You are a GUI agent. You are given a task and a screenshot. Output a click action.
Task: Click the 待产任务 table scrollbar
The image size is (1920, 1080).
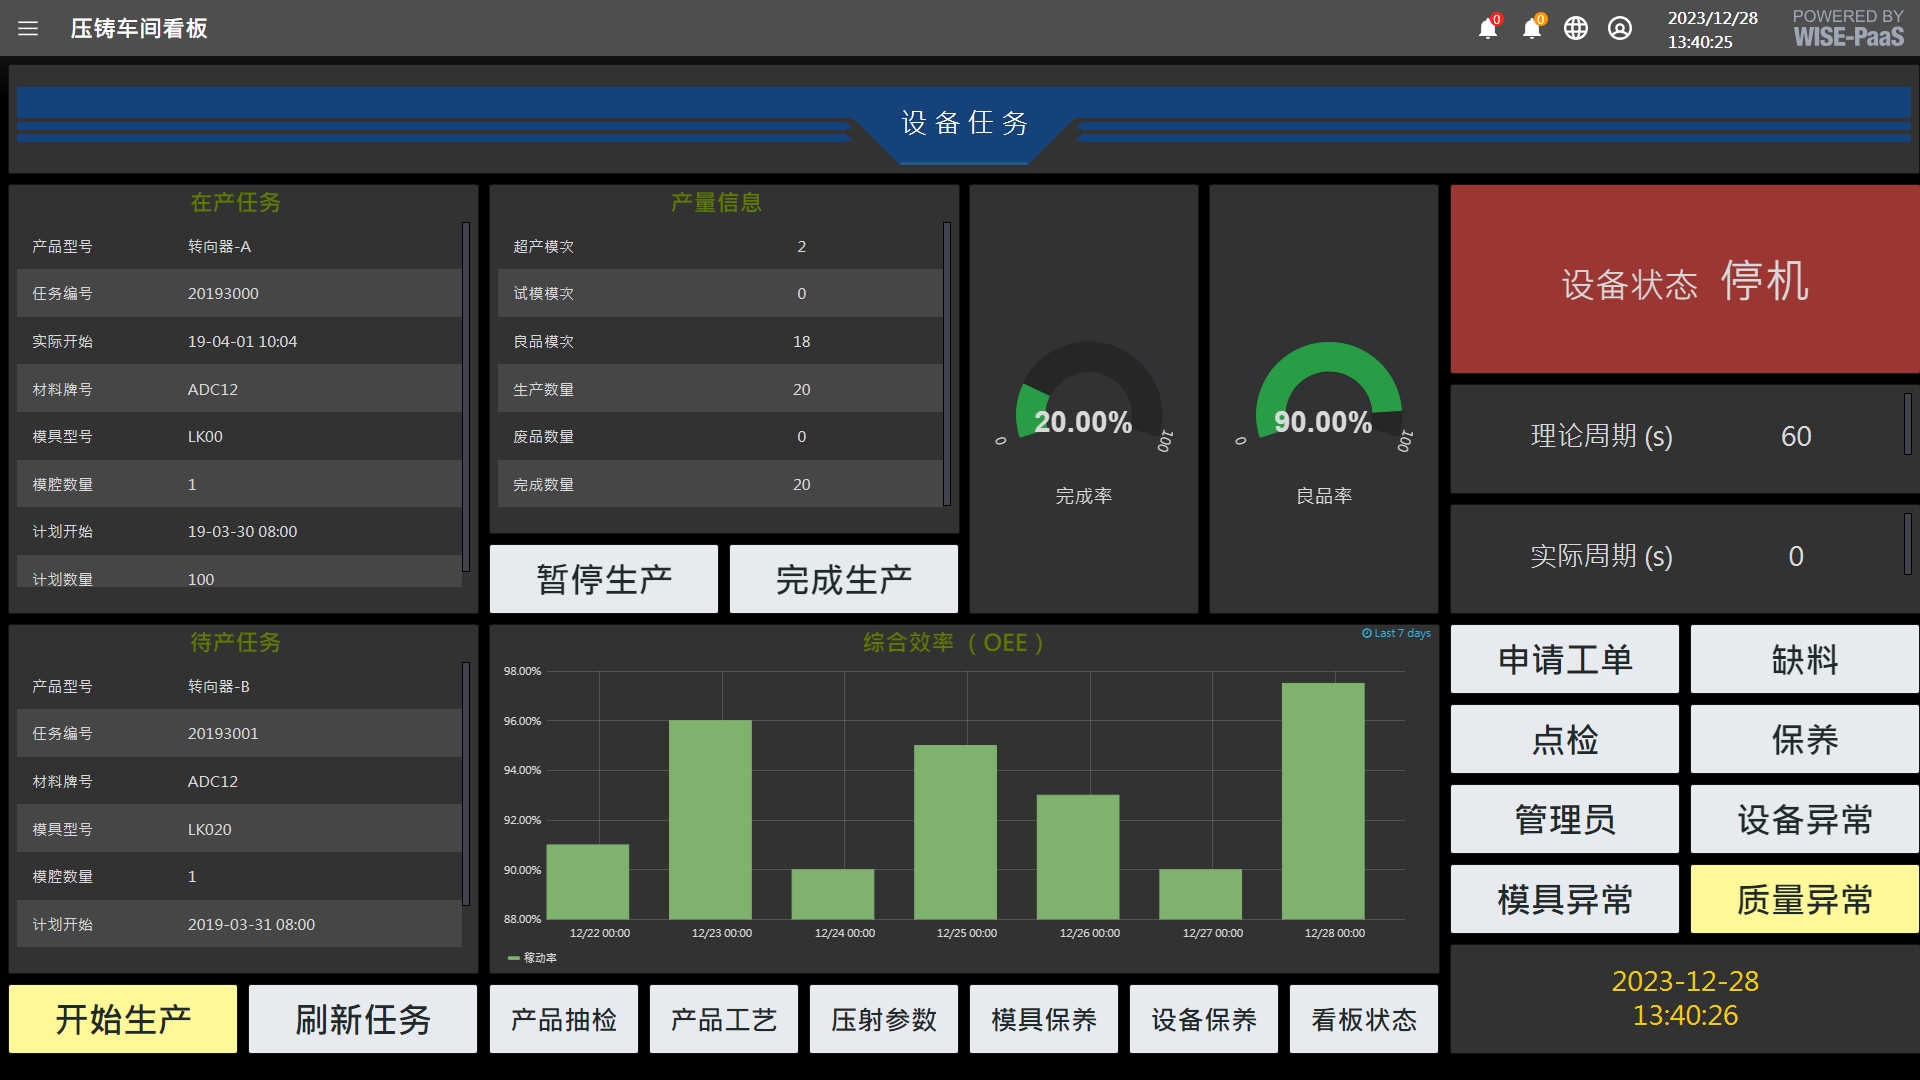pyautogui.click(x=466, y=784)
